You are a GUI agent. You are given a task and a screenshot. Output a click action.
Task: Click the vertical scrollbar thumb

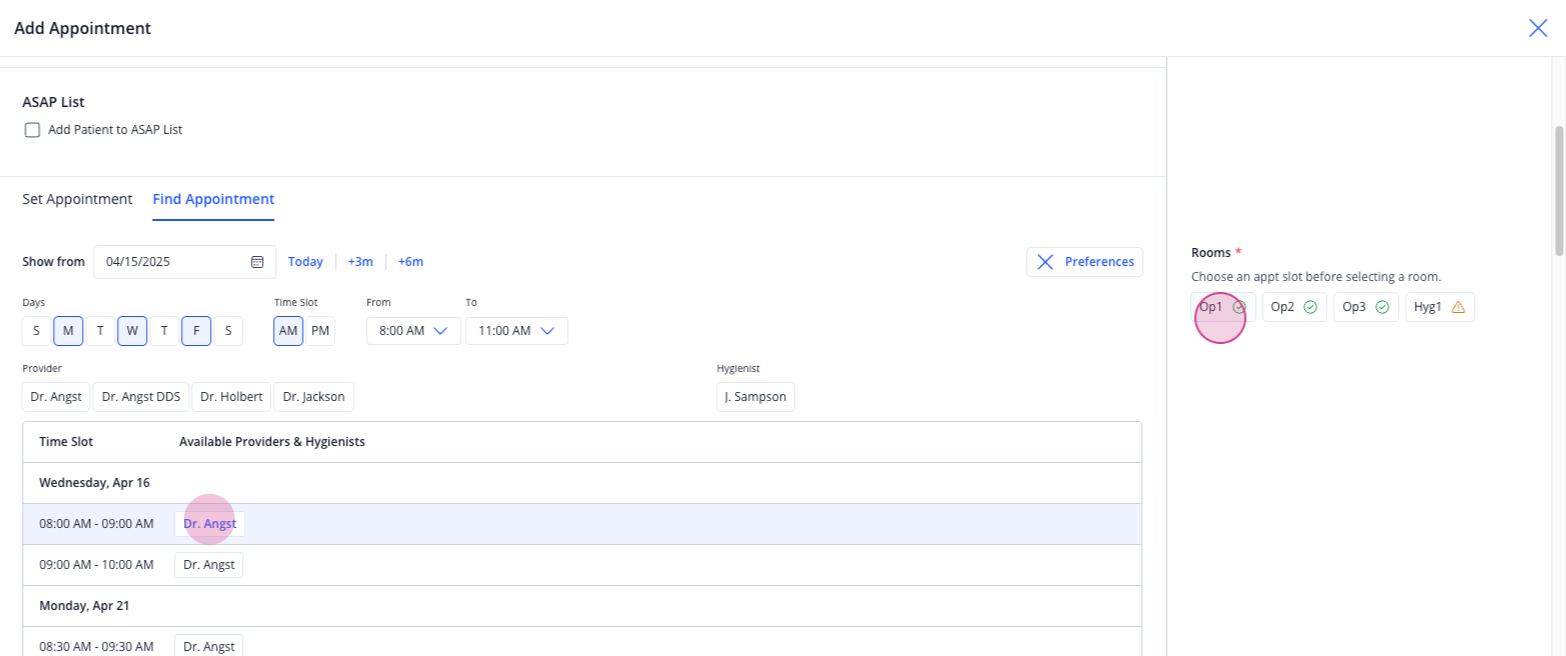(x=1558, y=192)
